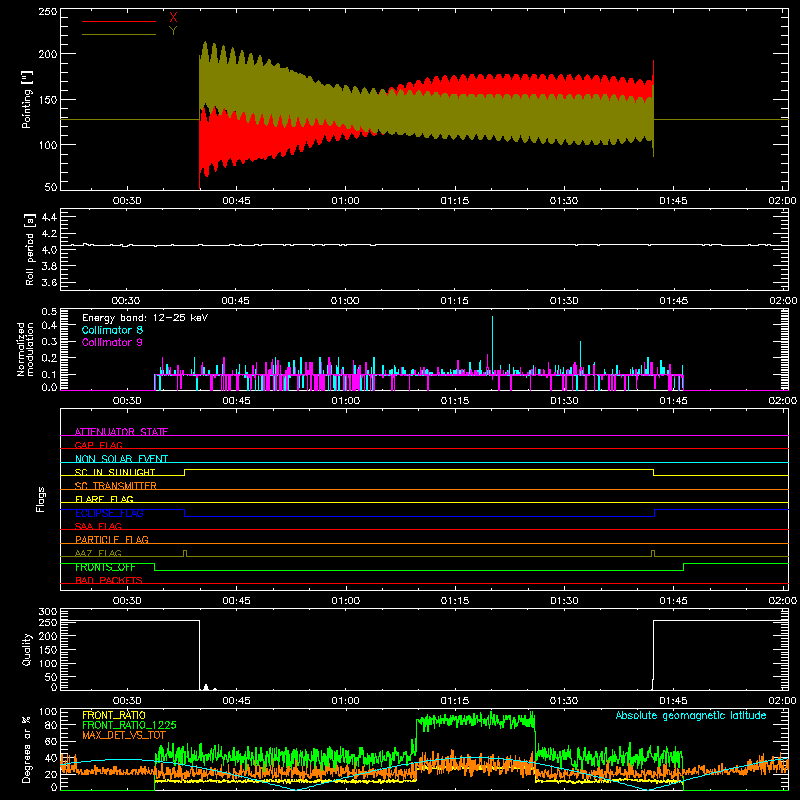
Task: Click the red legend line for X
Action: 119,21
